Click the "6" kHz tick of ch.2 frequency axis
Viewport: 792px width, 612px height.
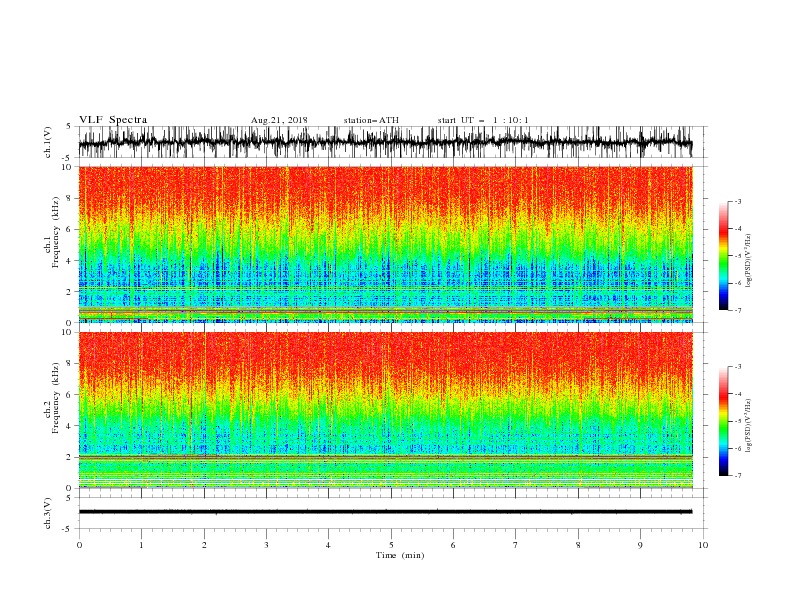tap(70, 395)
